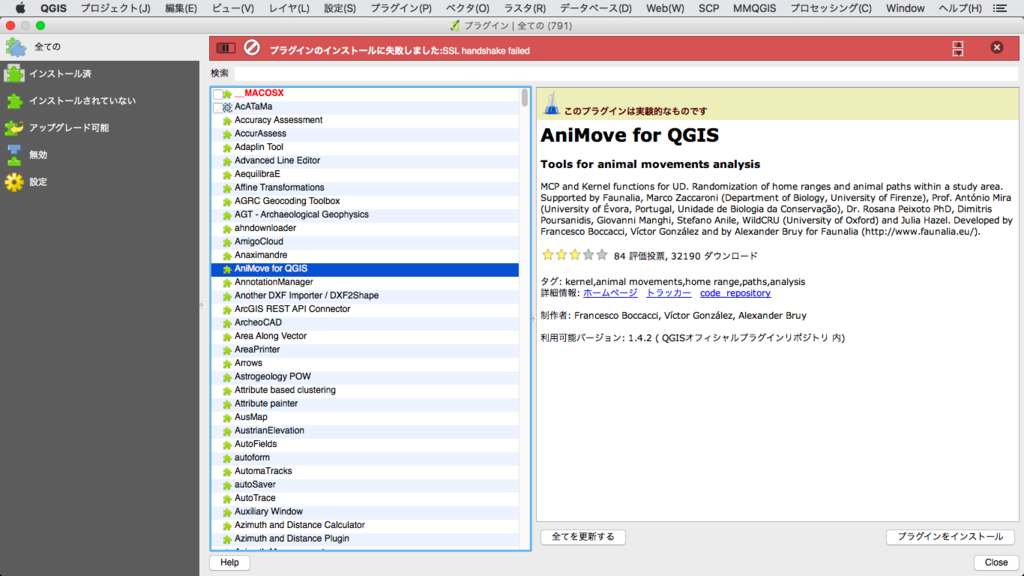
Task: Select 'AustrianElevation' plugin row
Action: (x=365, y=430)
